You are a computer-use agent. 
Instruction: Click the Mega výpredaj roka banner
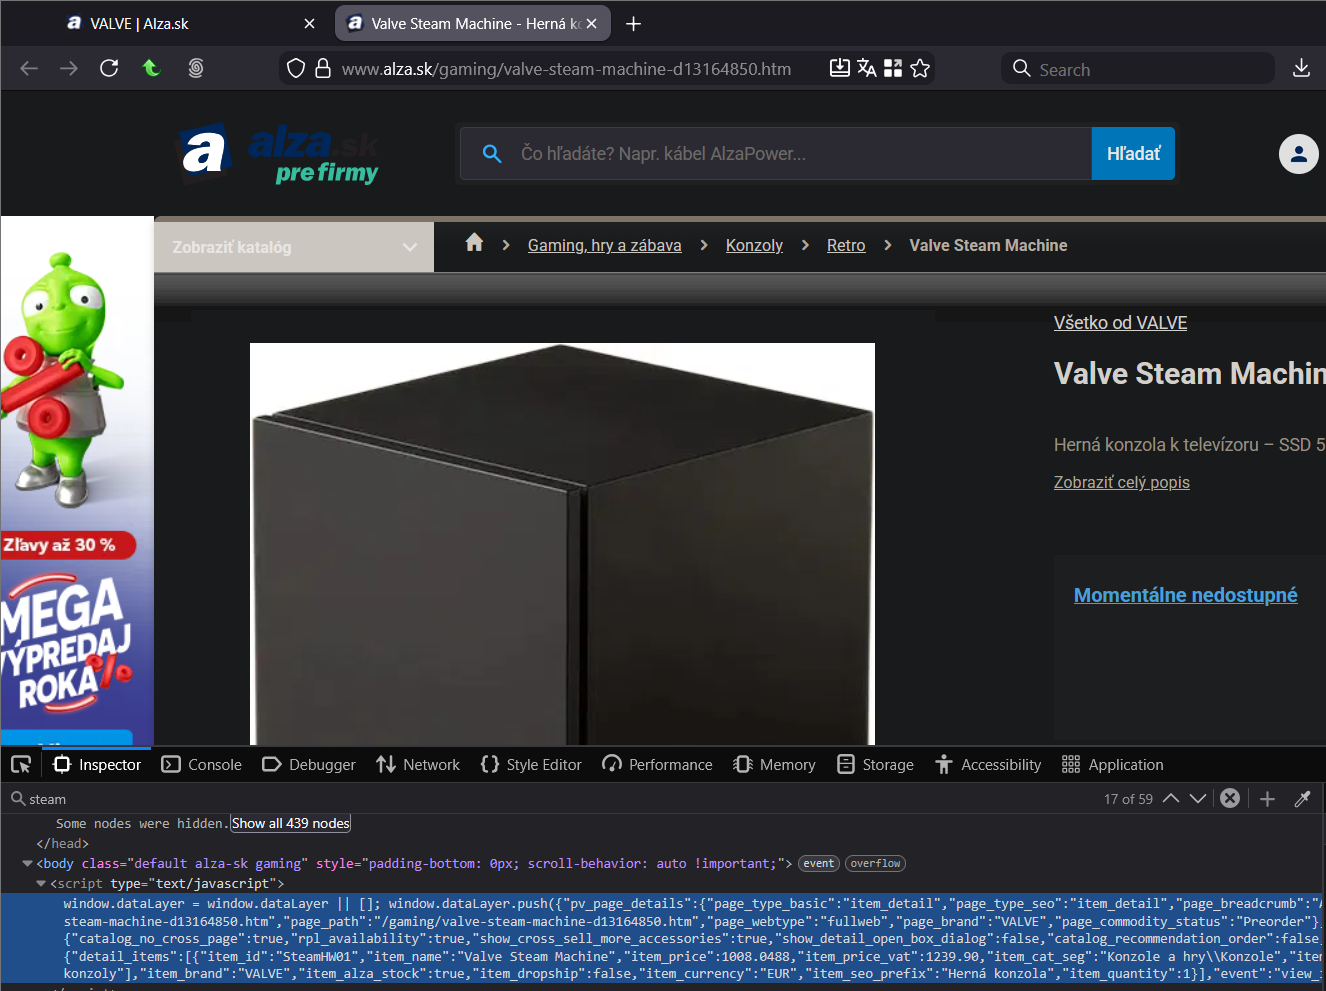[77, 481]
